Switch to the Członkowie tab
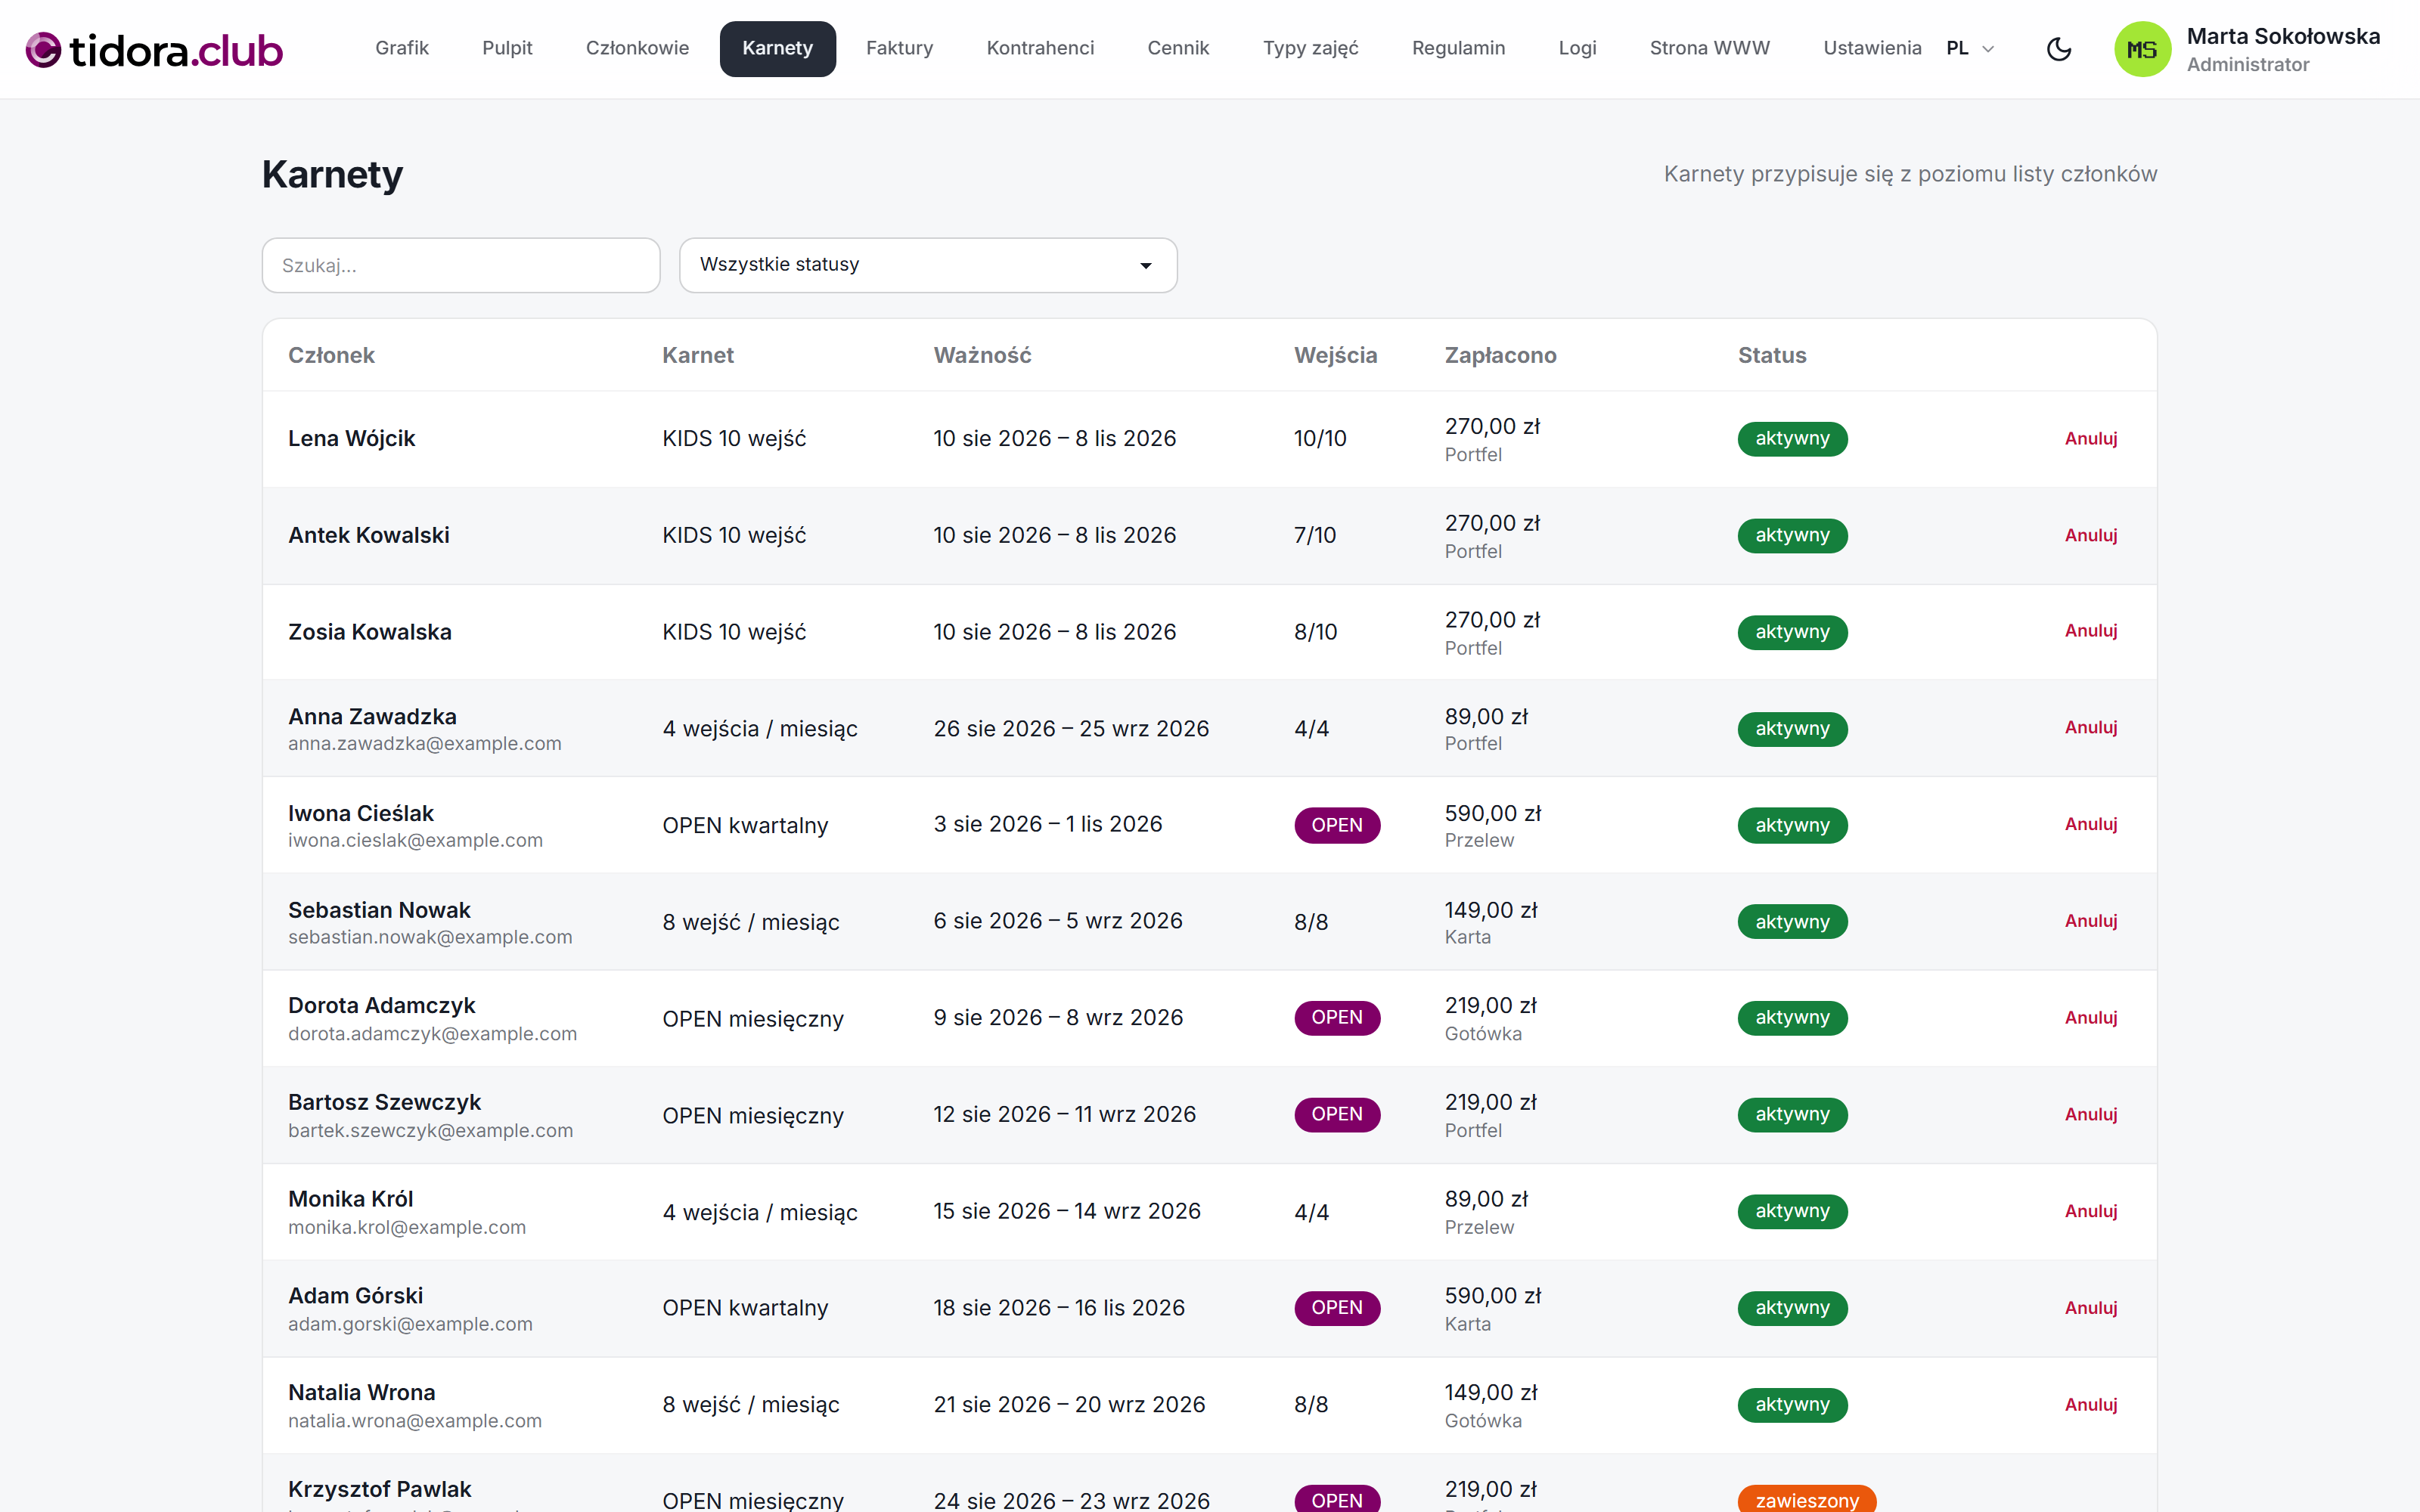This screenshot has height=1512, width=2420. point(637,48)
